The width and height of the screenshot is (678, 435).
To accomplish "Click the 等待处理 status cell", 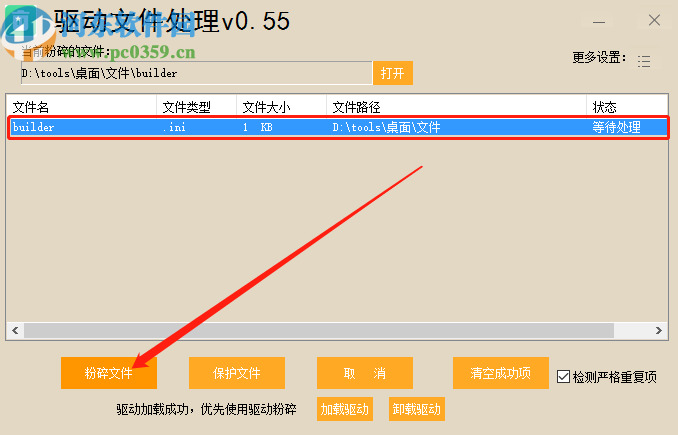I will click(616, 127).
